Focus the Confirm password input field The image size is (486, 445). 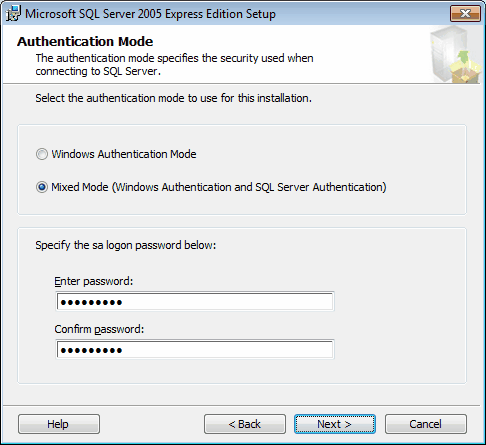coord(195,349)
